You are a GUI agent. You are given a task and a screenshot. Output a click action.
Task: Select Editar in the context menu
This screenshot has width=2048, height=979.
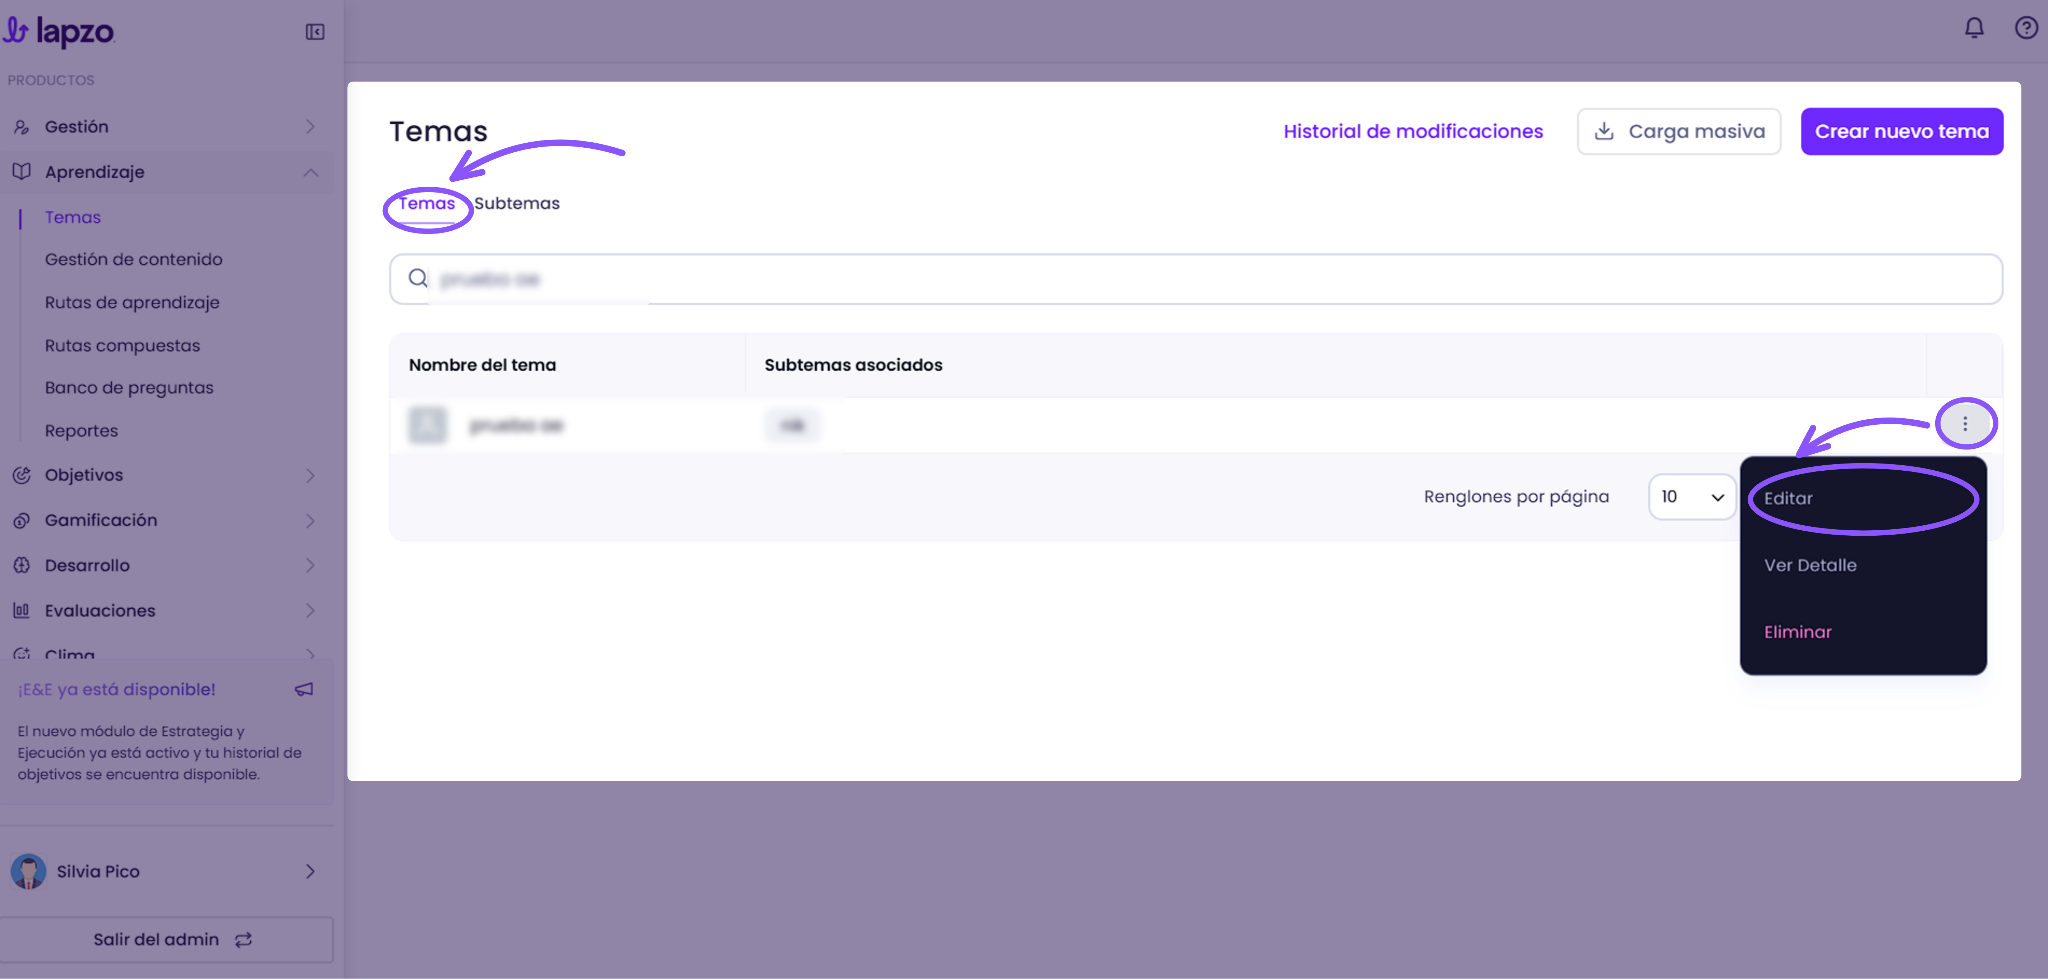[x=1788, y=498]
